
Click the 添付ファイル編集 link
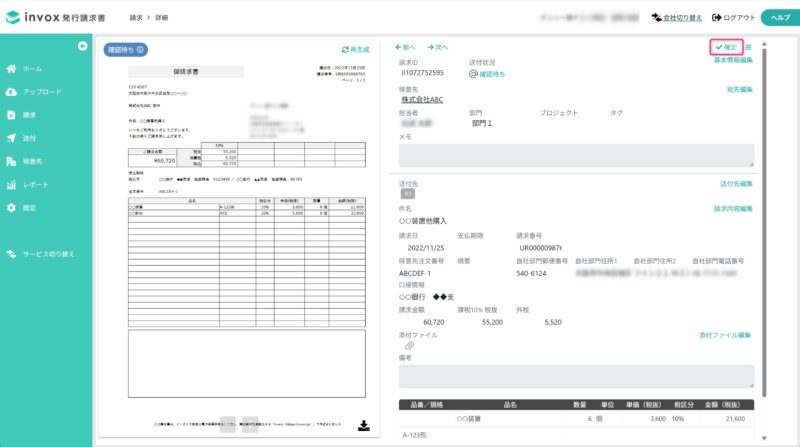[725, 335]
